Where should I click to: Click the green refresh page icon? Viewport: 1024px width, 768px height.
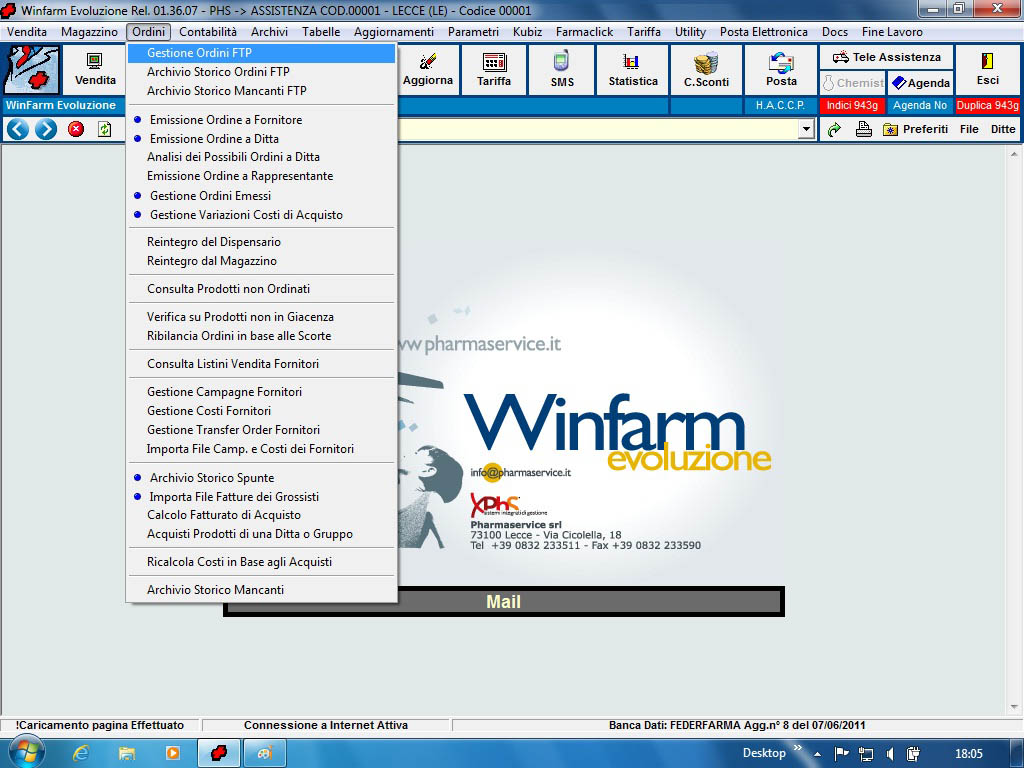click(x=105, y=129)
